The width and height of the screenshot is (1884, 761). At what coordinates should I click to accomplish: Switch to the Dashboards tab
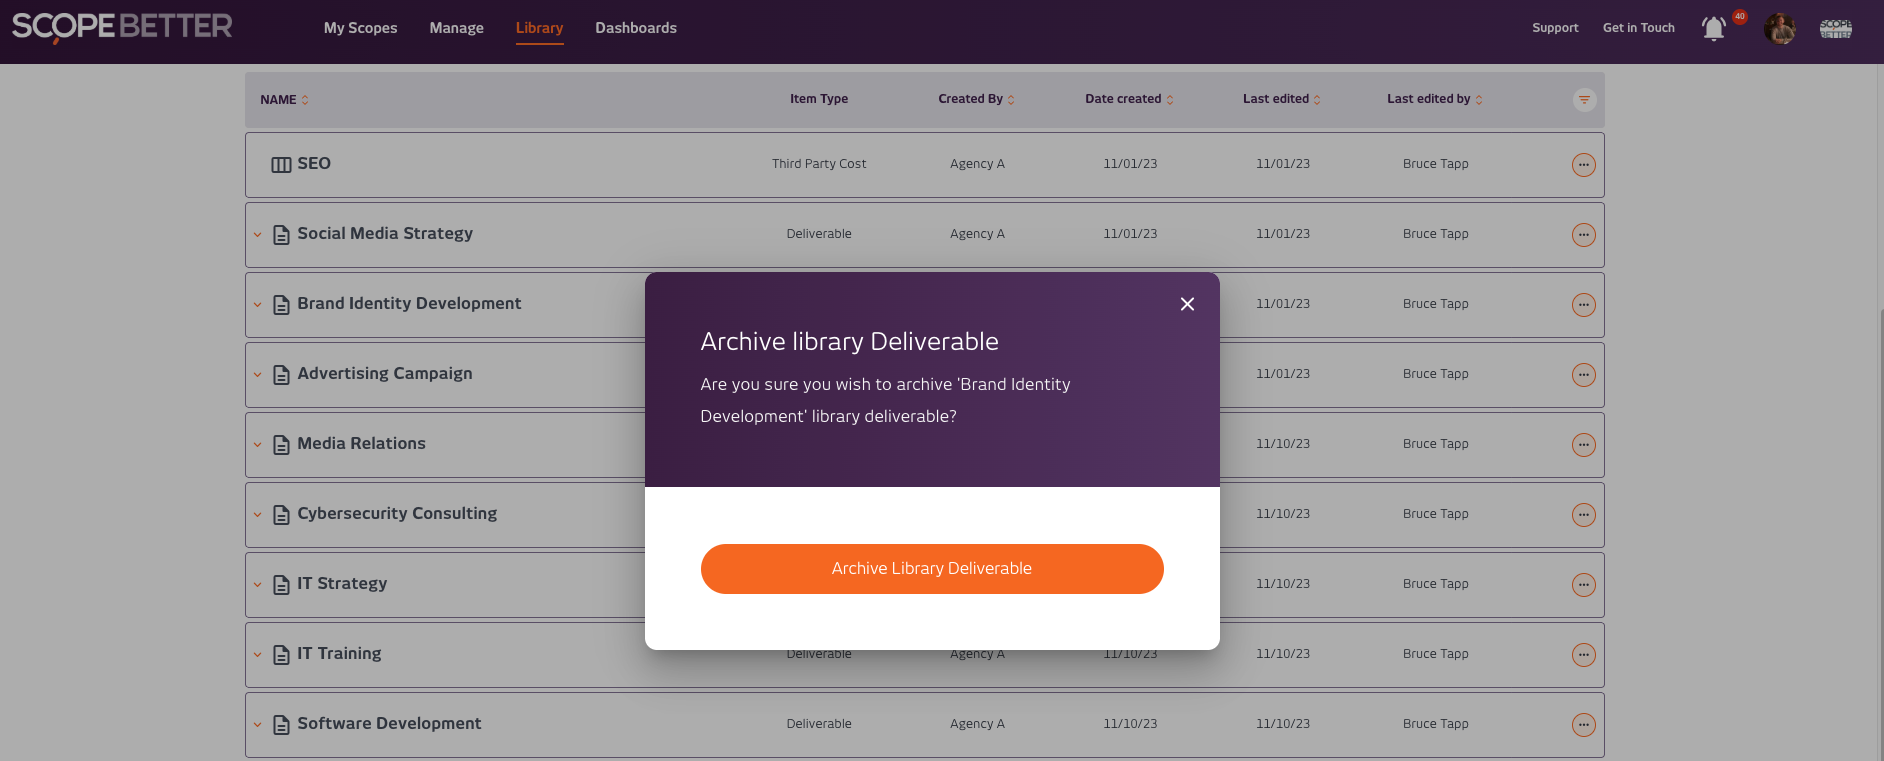click(636, 28)
